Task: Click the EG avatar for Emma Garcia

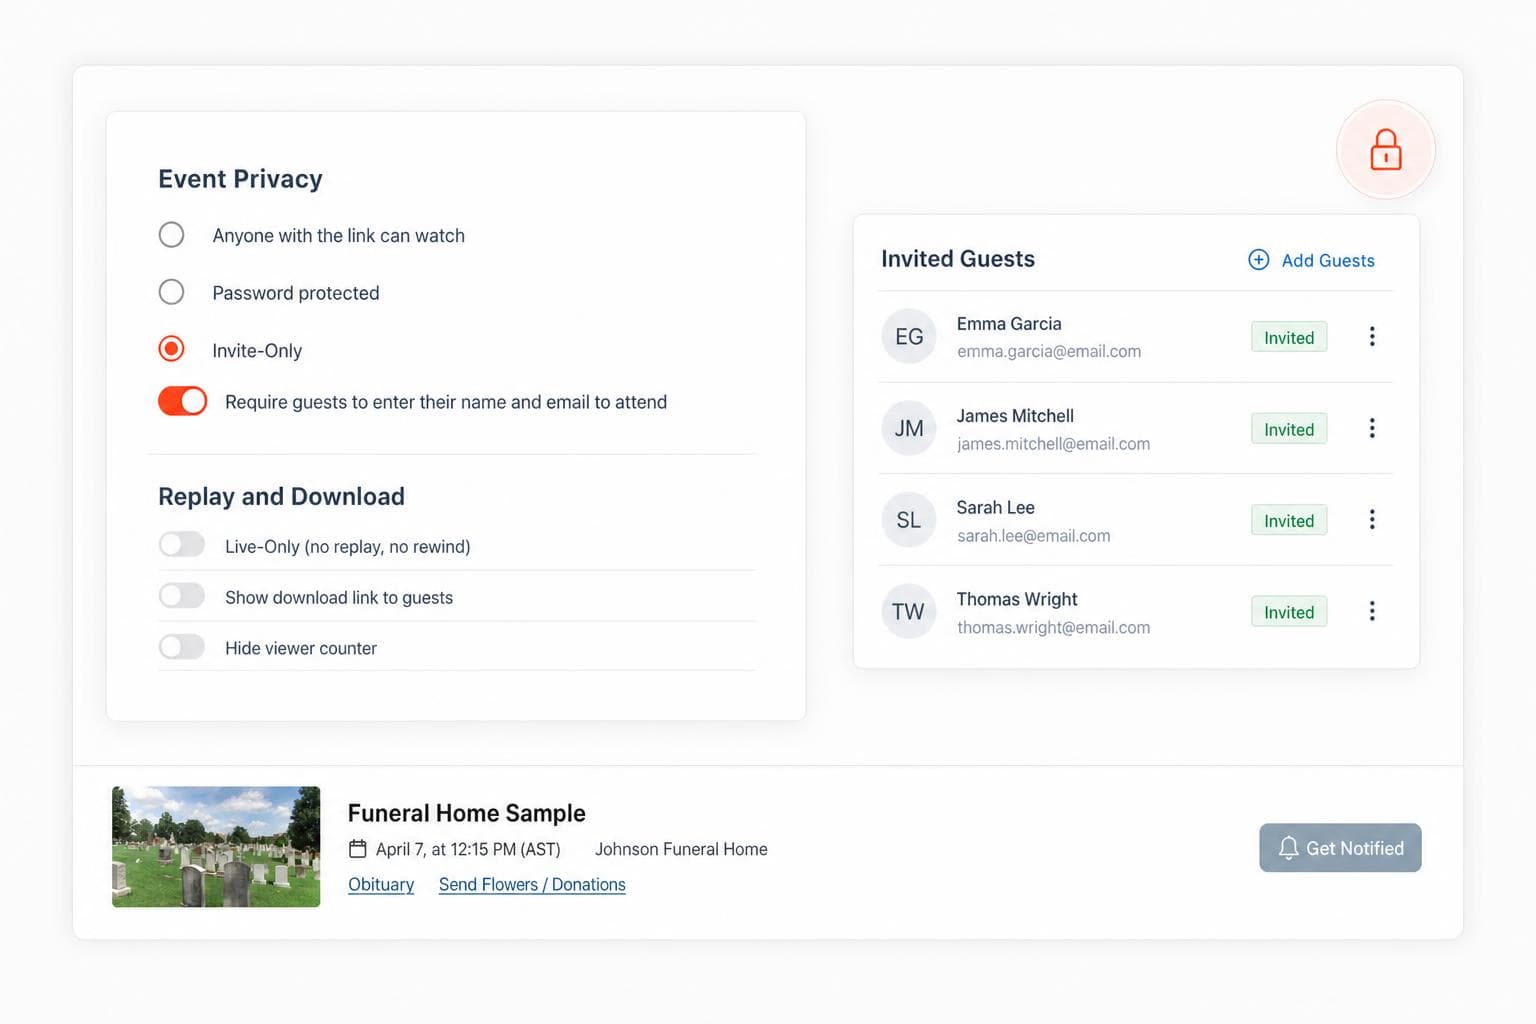Action: coord(909,336)
